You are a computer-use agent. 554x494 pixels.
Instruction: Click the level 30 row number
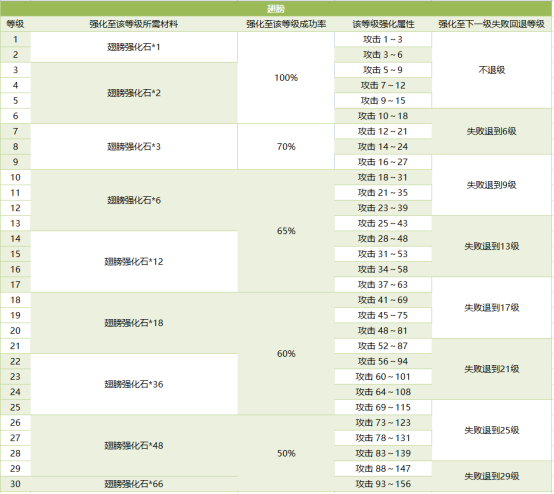[x=15, y=484]
